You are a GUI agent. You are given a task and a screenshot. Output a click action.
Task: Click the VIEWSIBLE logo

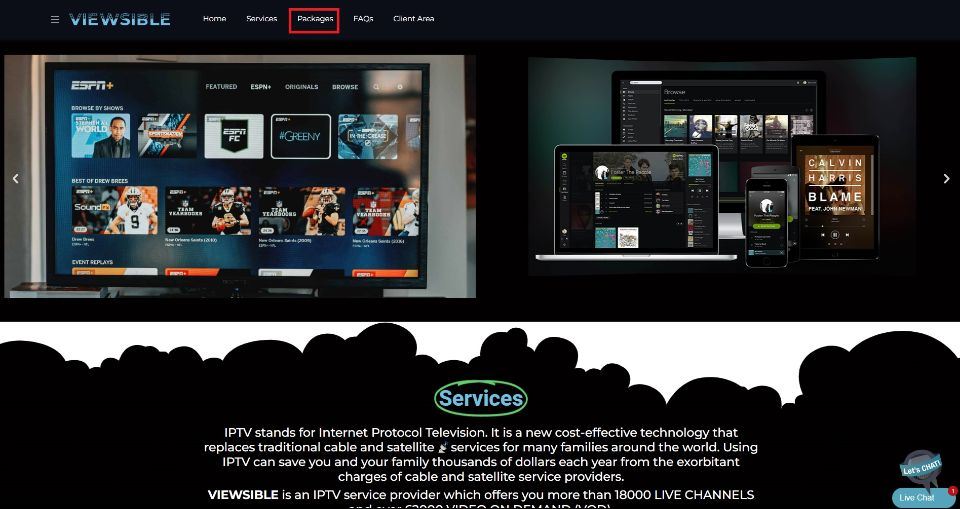tap(120, 20)
